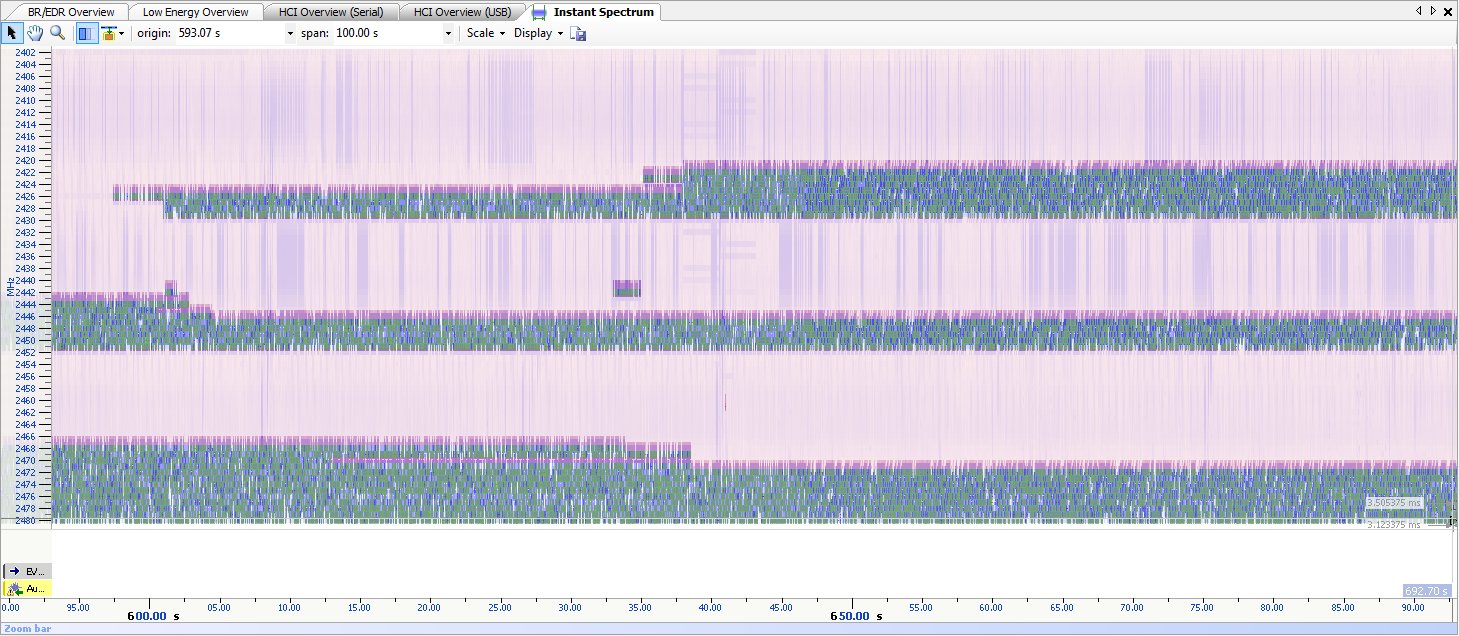Click the marker tool icon
The image size is (1459, 636).
108,33
